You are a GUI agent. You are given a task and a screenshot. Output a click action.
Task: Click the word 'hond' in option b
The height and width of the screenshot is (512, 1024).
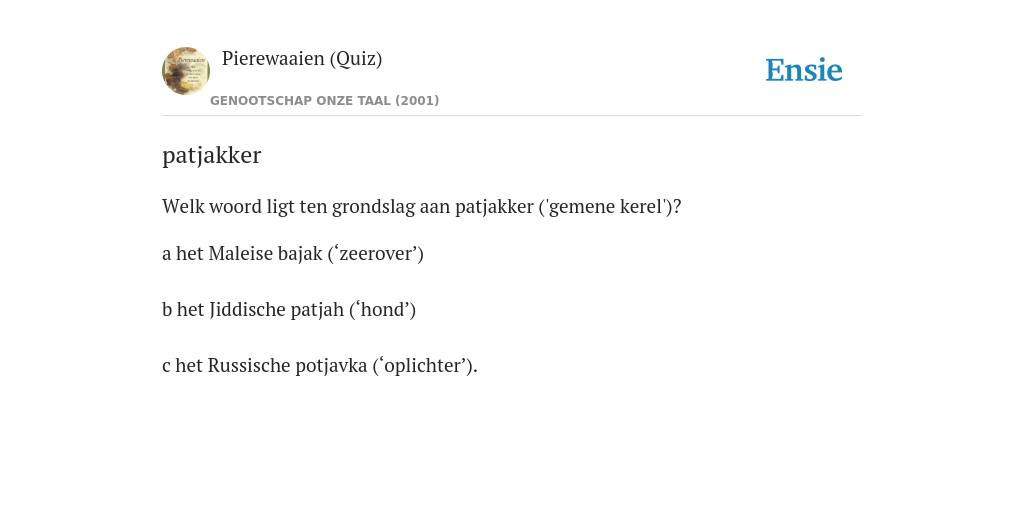tap(385, 310)
